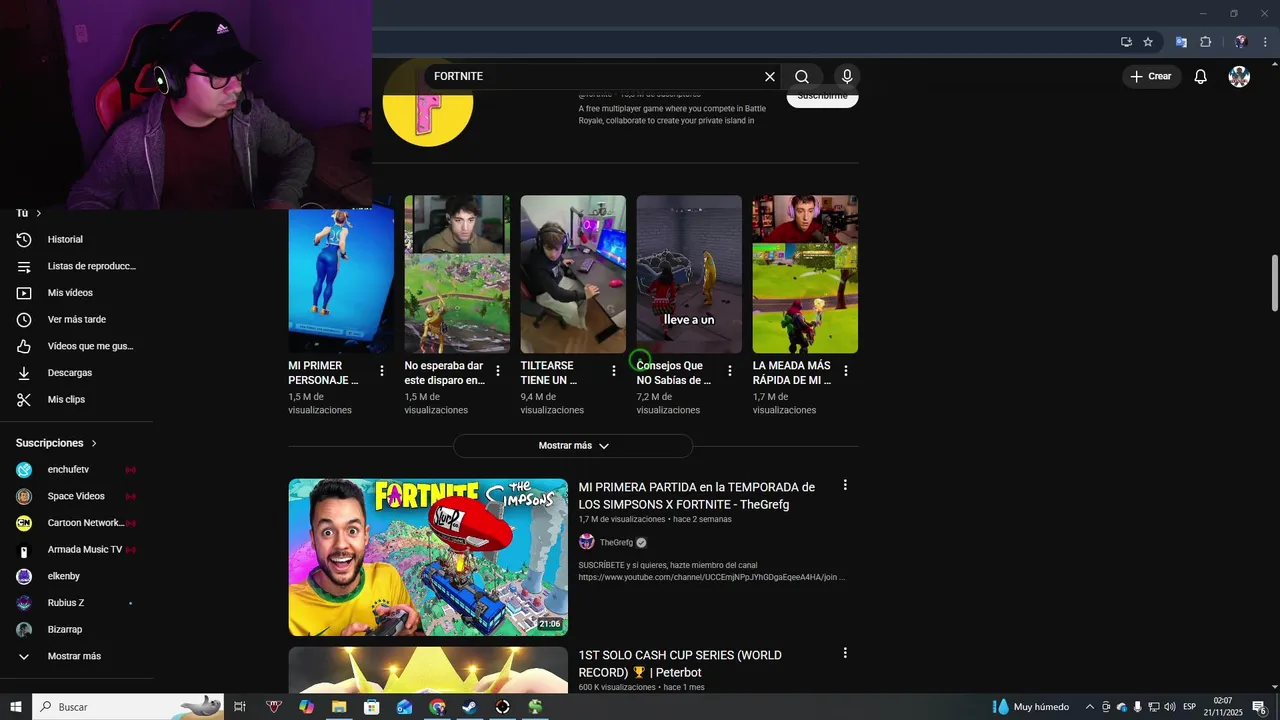The width and height of the screenshot is (1280, 720).
Task: Open options for No esperaba dar short
Action: 498,371
